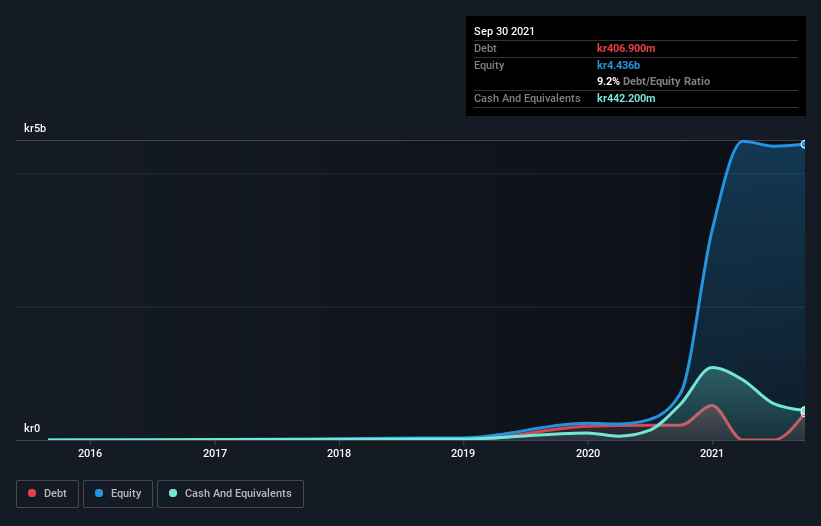Click the 2016 x-axis label
This screenshot has width=821, height=526.
90,453
